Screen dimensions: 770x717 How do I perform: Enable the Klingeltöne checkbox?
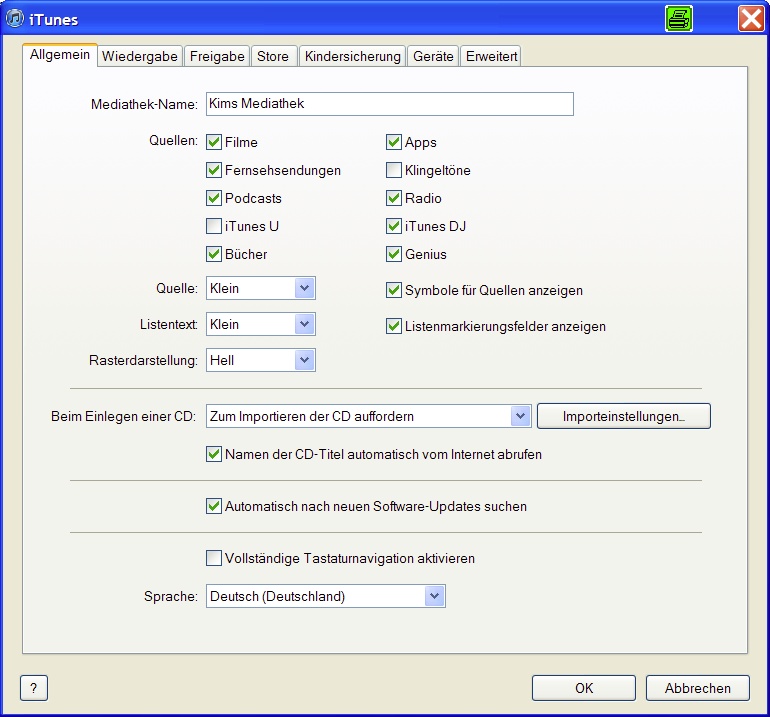click(x=394, y=171)
